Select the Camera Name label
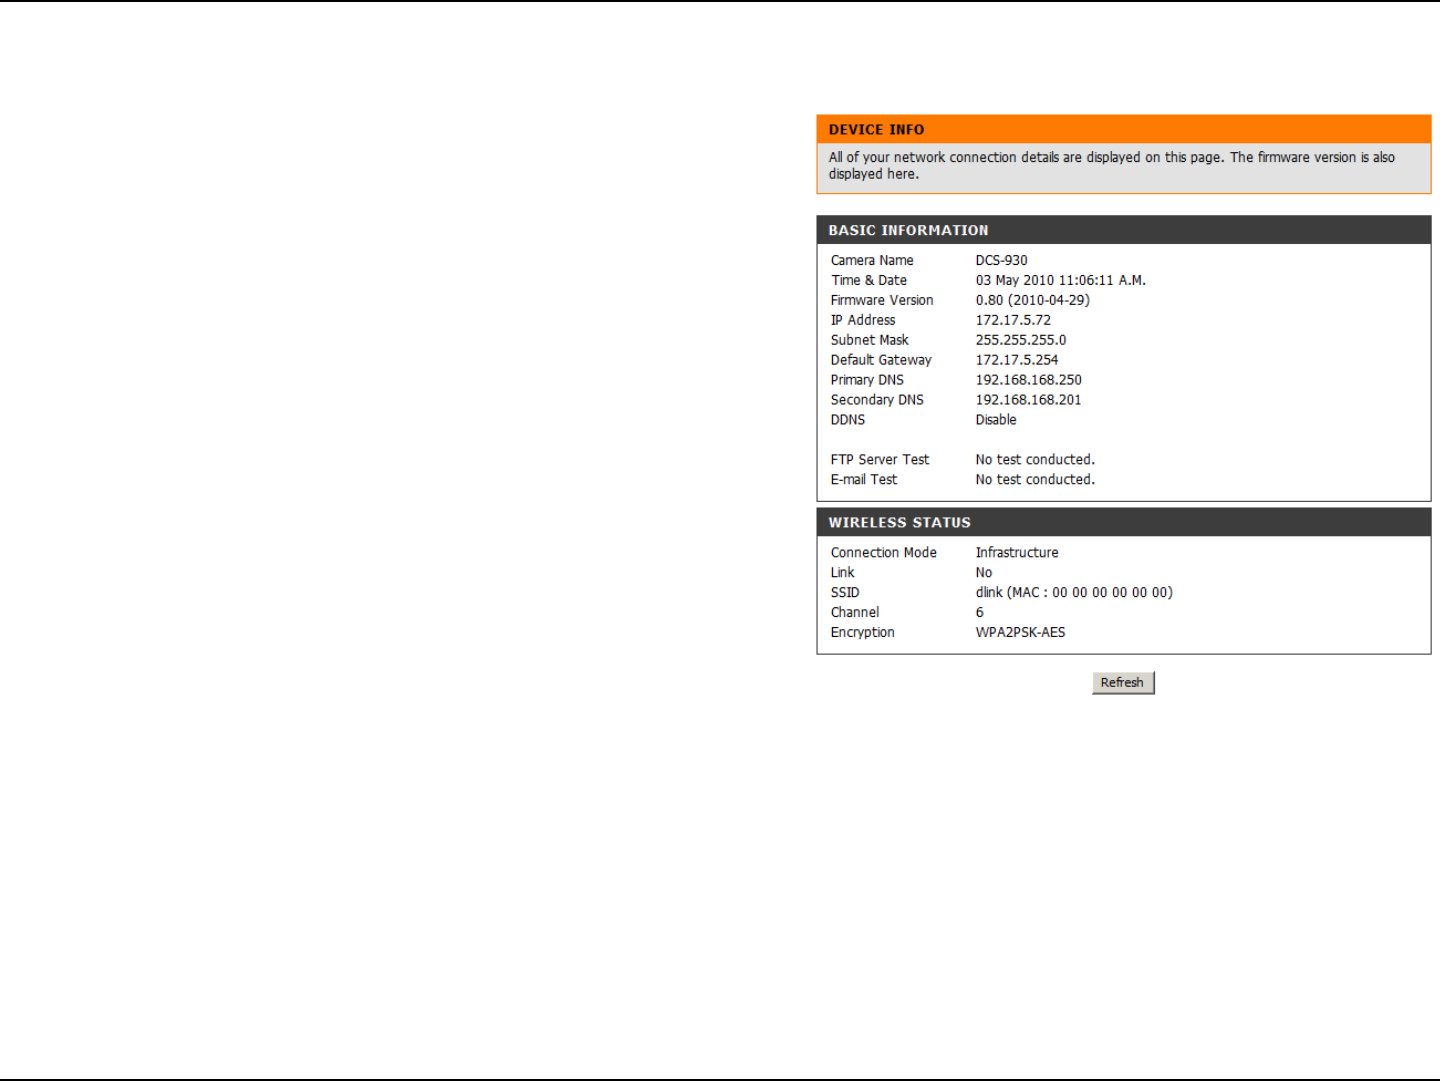Viewport: 1440px width, 1081px height. [x=872, y=260]
